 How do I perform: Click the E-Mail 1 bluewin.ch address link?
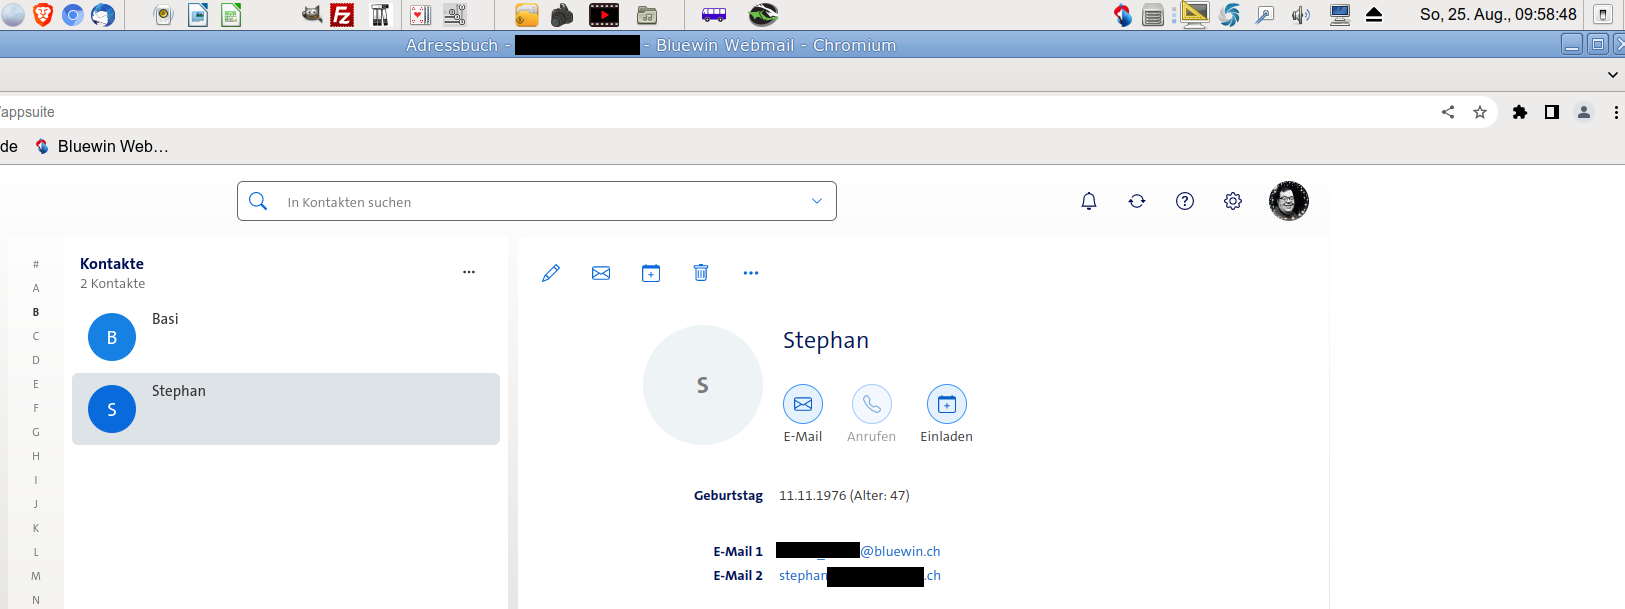900,551
